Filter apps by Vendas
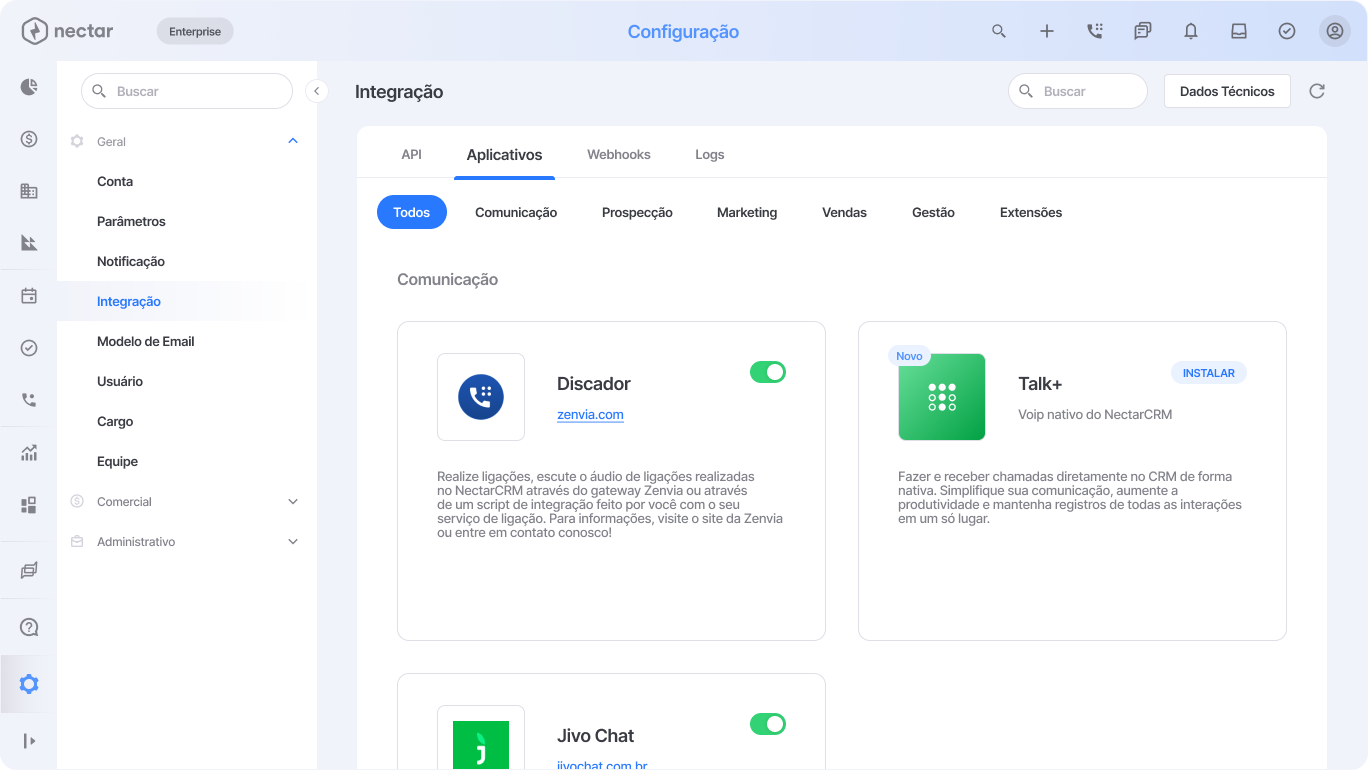Image resolution: width=1368 pixels, height=770 pixels. pyautogui.click(x=844, y=212)
